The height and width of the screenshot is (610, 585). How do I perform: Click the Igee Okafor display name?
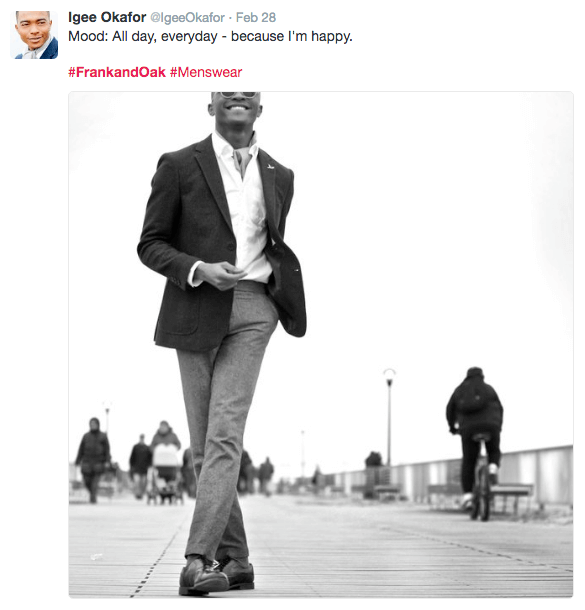click(107, 18)
